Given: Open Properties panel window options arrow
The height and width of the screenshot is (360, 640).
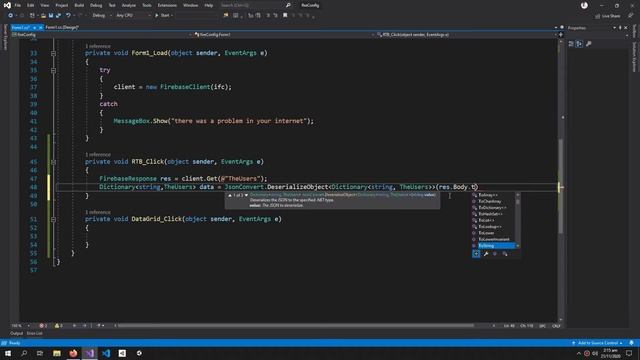Looking at the screenshot, I should point(615,28).
